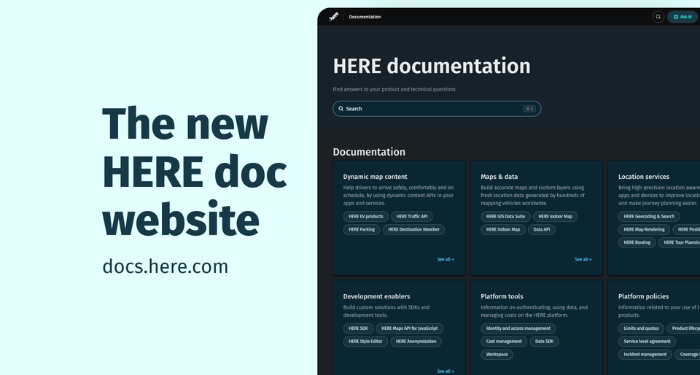Click the Location services card title
This screenshot has width=700, height=375.
644,177
